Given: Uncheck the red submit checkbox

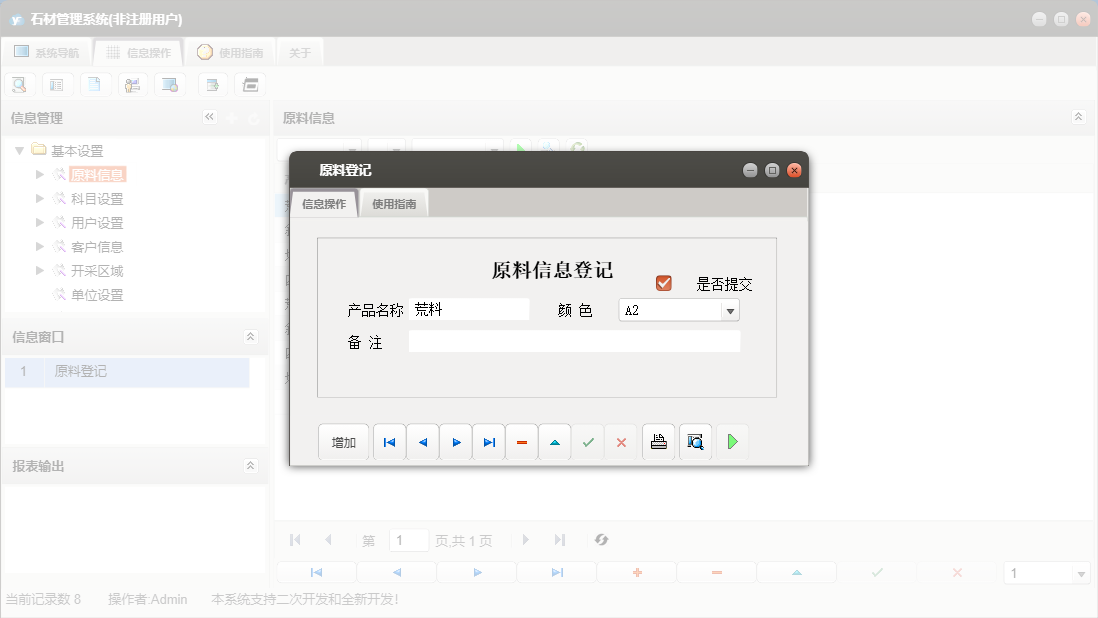Looking at the screenshot, I should pyautogui.click(x=663, y=282).
